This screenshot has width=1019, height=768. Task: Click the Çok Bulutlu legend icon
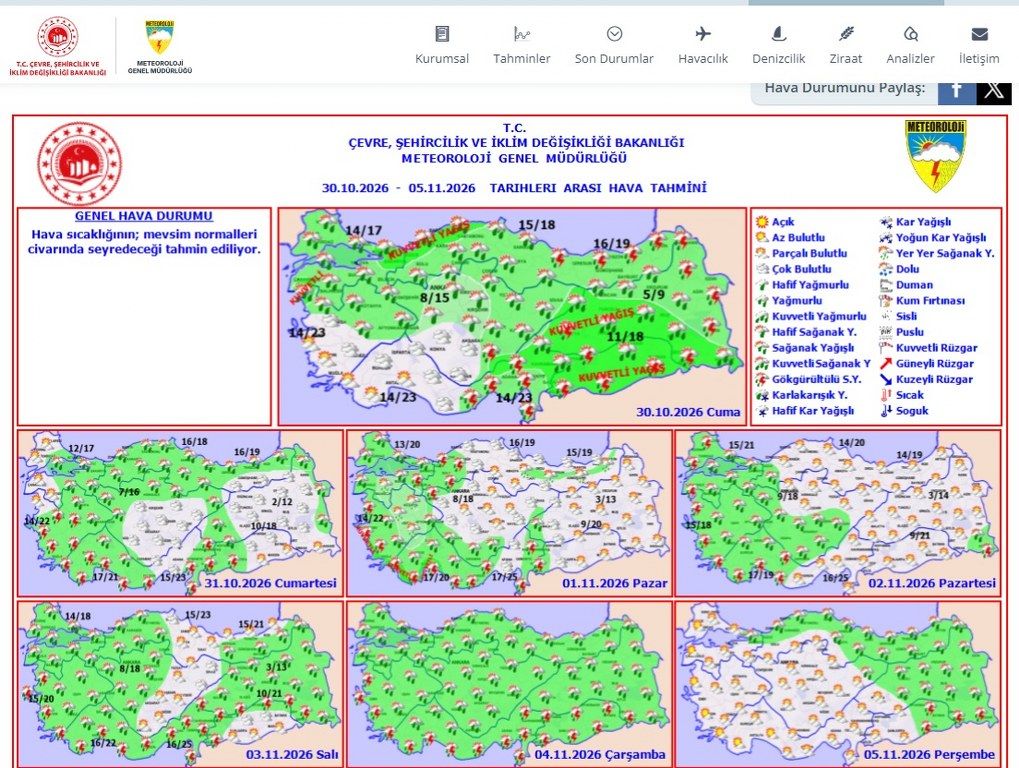click(762, 268)
